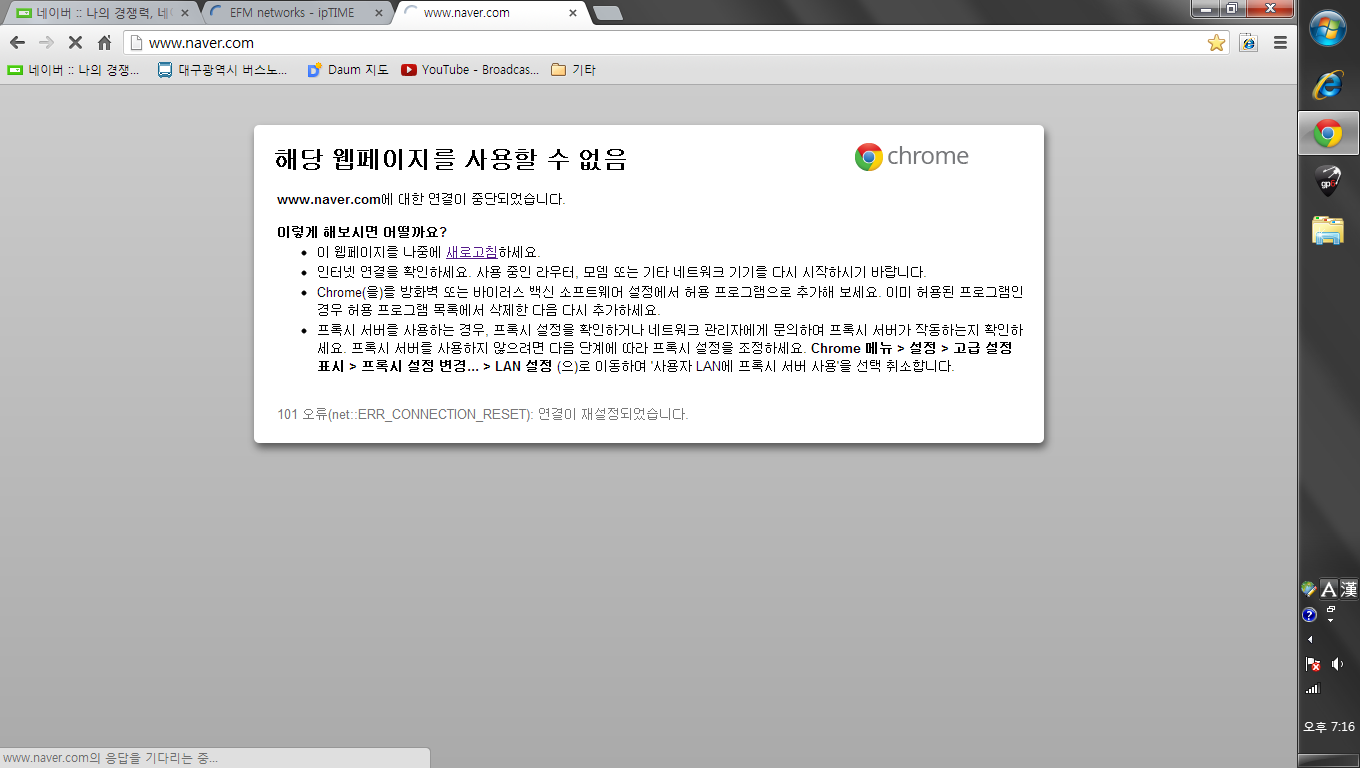
Task: Bookmark this page with the star icon
Action: pos(1216,43)
